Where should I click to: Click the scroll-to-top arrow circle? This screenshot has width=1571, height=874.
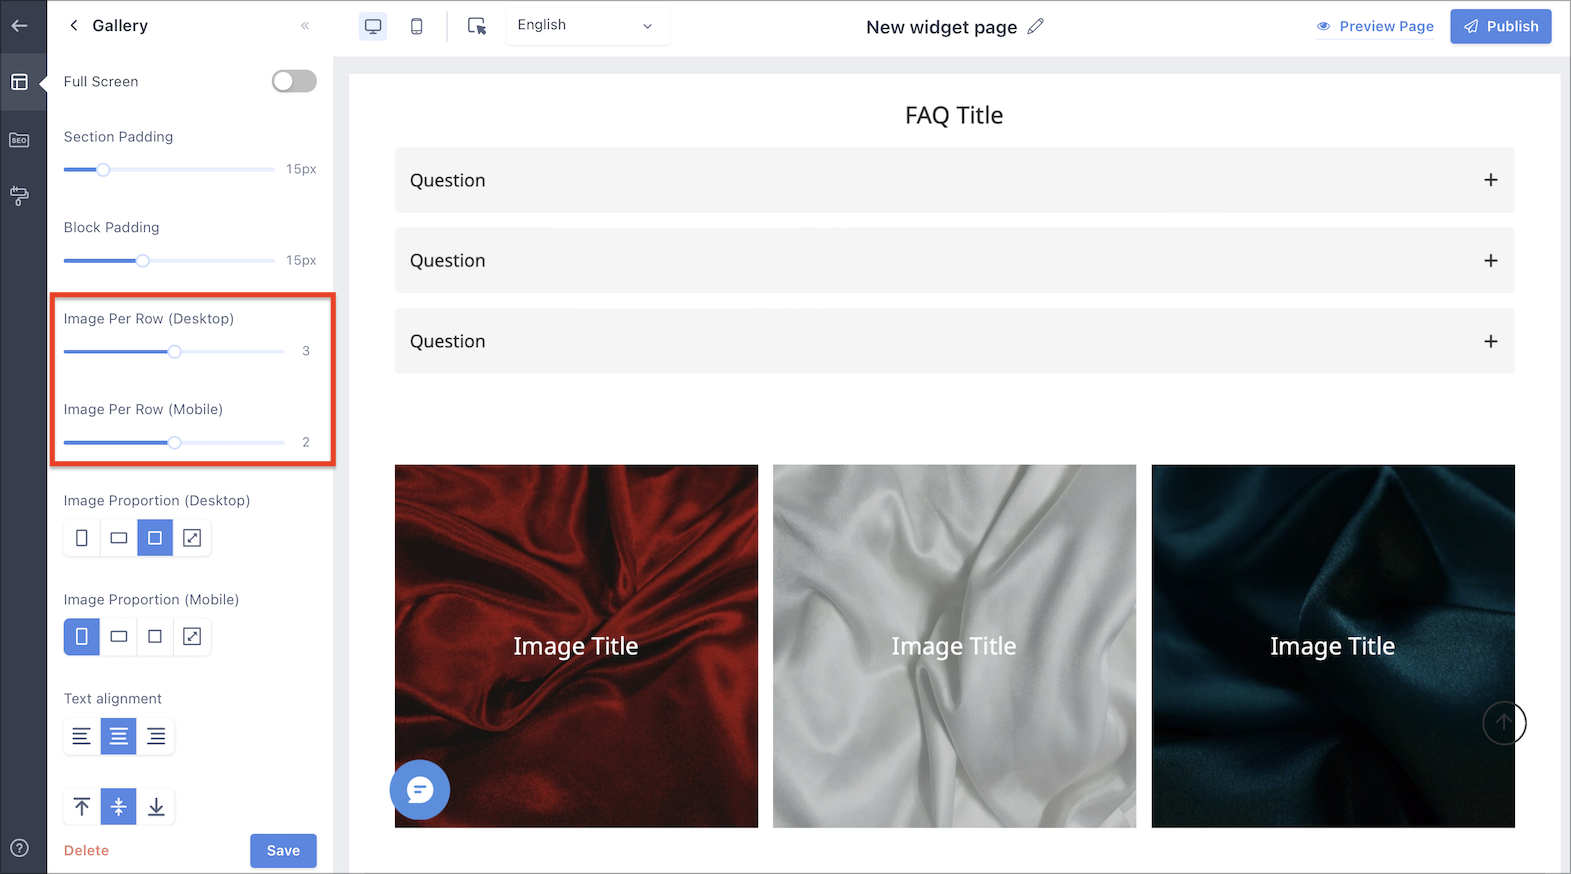click(1504, 722)
